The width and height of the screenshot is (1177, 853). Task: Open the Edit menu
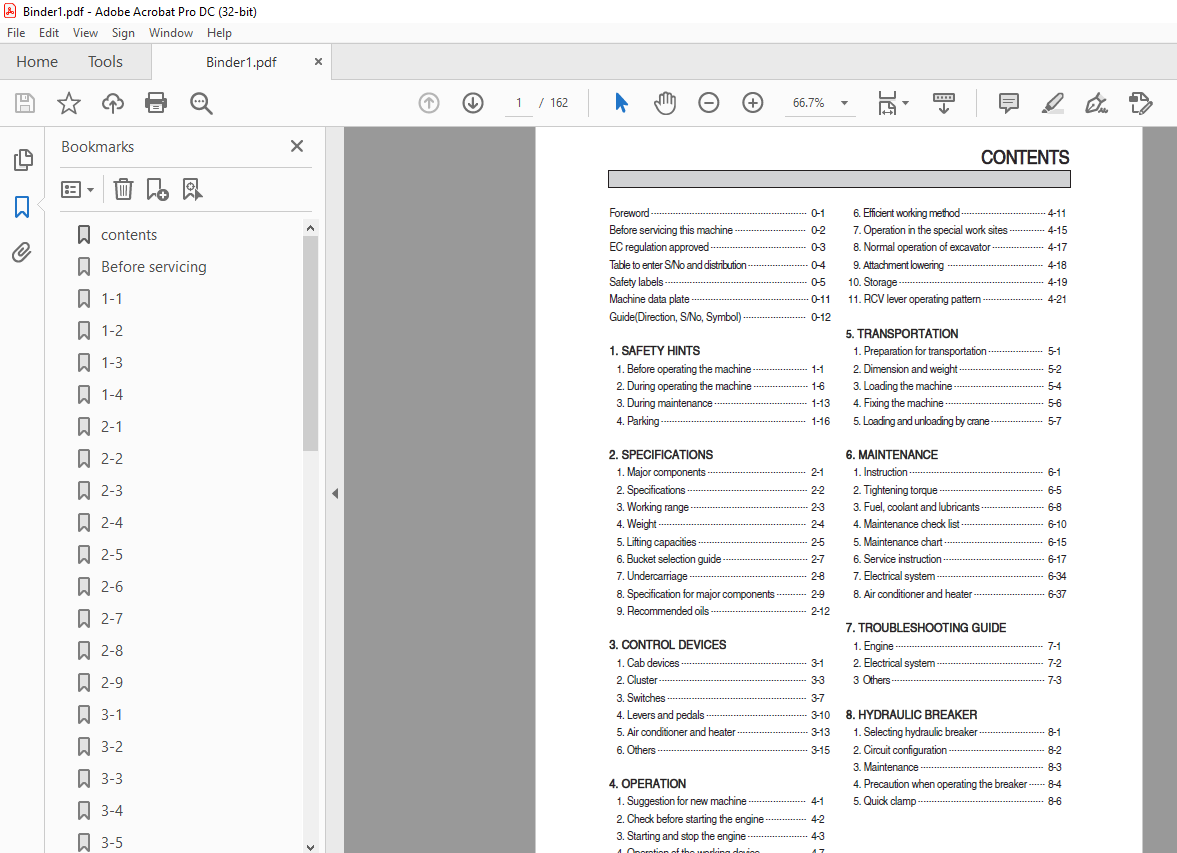tap(49, 33)
